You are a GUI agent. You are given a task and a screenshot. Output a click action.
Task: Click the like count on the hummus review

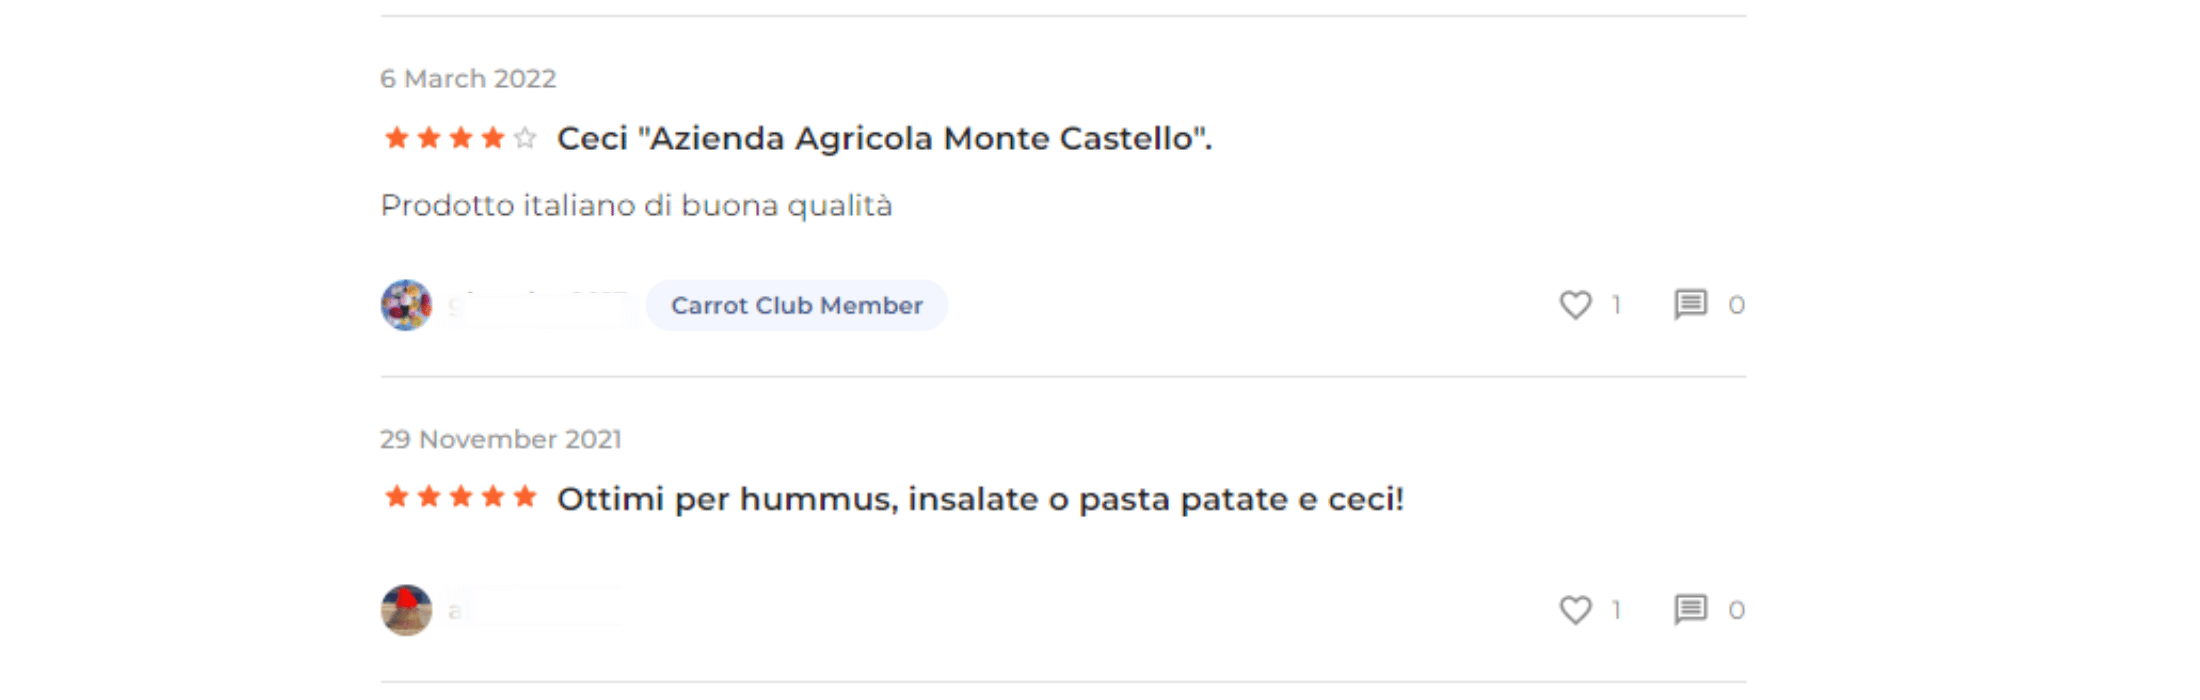click(x=1616, y=610)
